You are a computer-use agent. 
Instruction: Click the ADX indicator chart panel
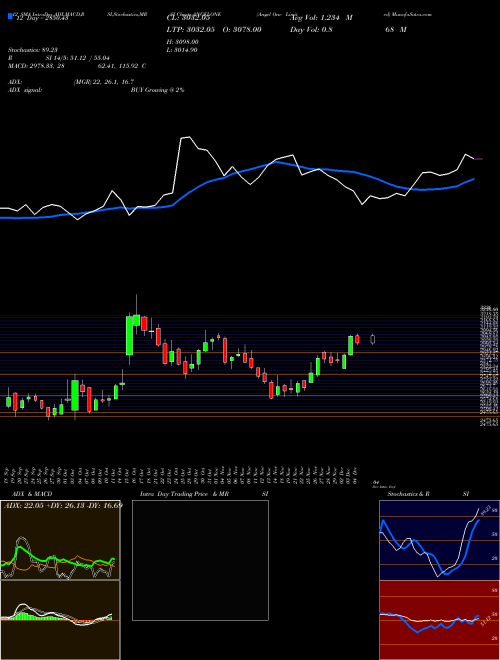60,540
